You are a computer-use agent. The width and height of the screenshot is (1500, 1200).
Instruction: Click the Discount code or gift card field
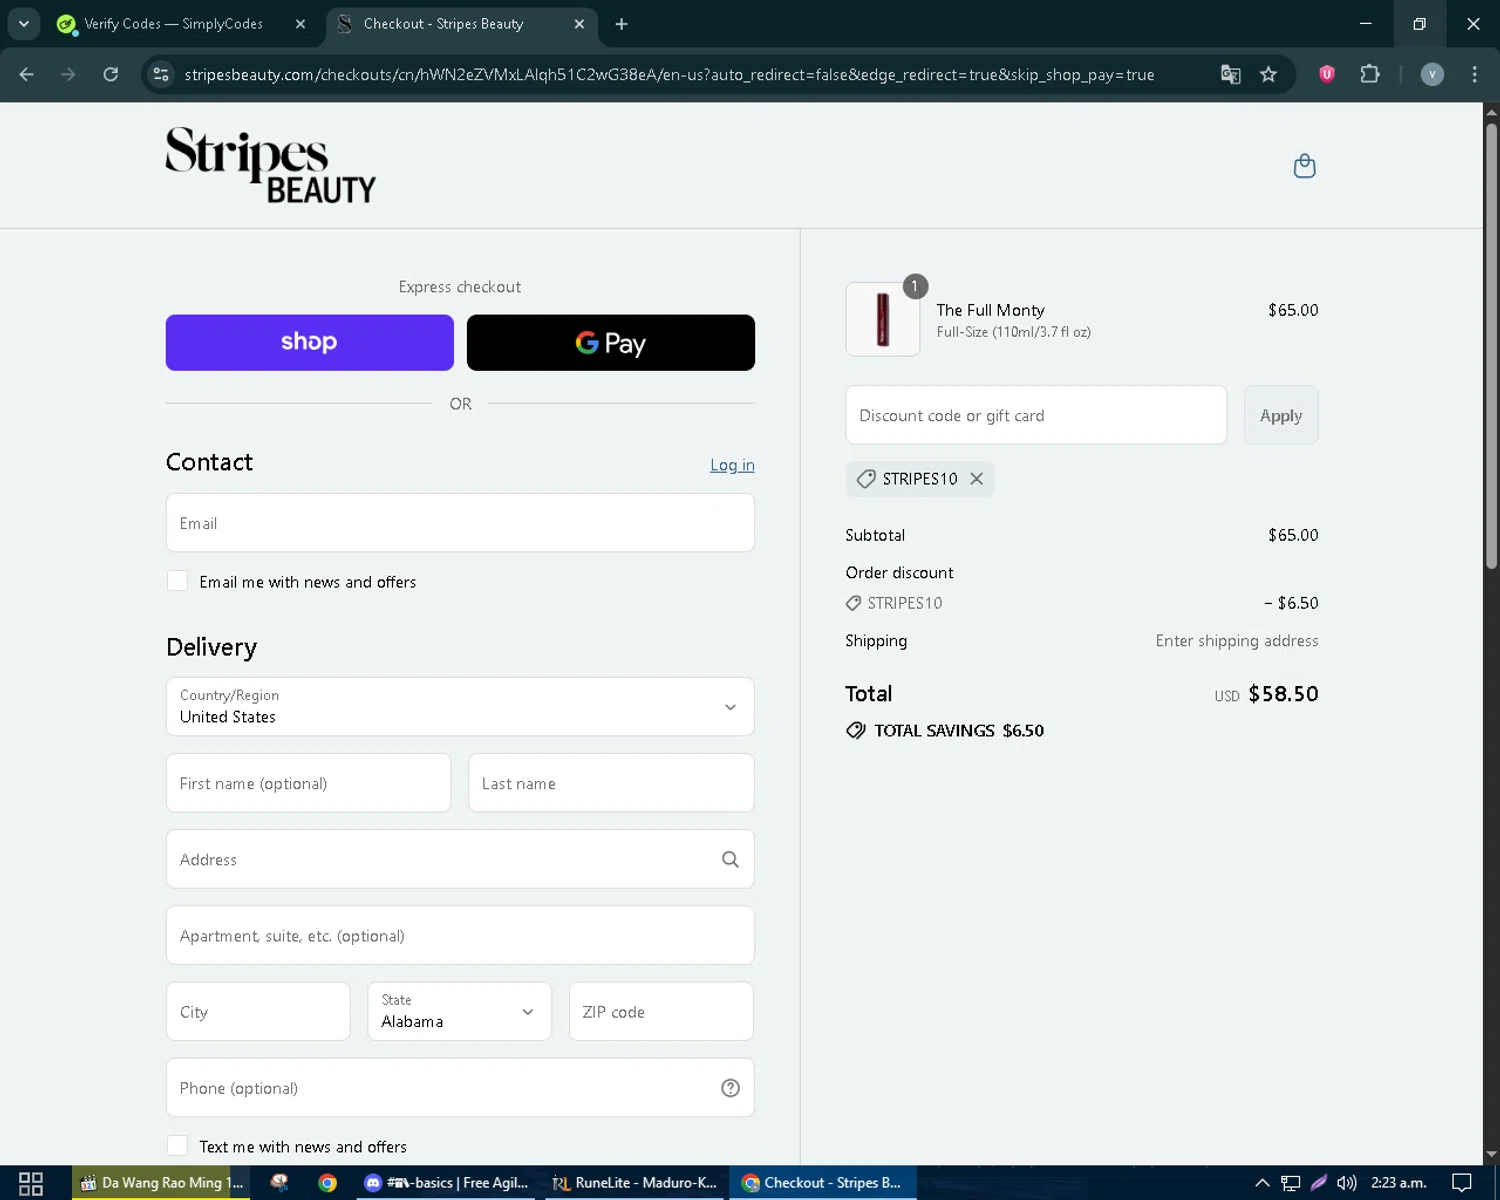tap(1036, 415)
